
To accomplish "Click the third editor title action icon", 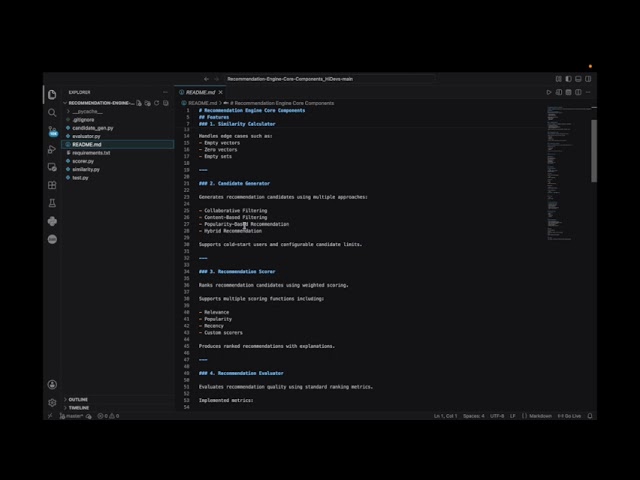I will pyautogui.click(x=569, y=92).
